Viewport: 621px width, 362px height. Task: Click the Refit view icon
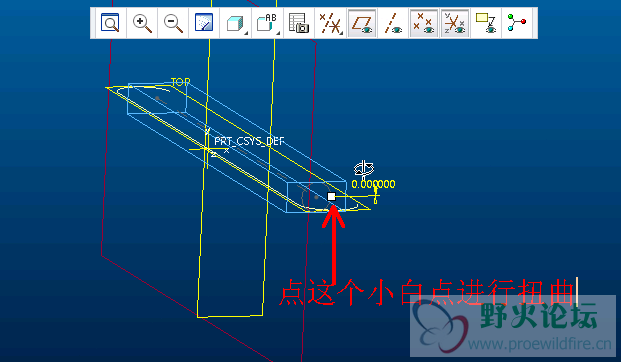click(110, 23)
